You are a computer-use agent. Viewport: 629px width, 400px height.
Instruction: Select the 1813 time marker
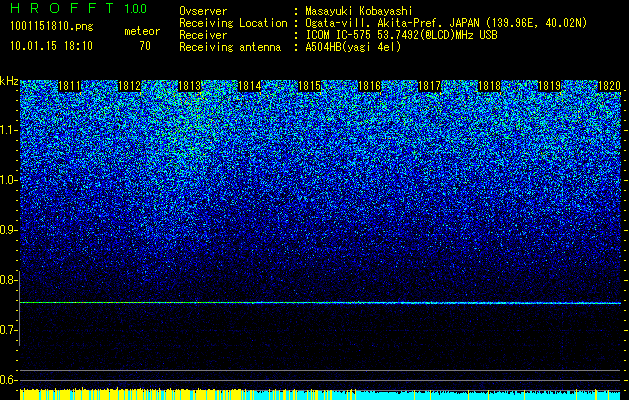[x=189, y=86]
